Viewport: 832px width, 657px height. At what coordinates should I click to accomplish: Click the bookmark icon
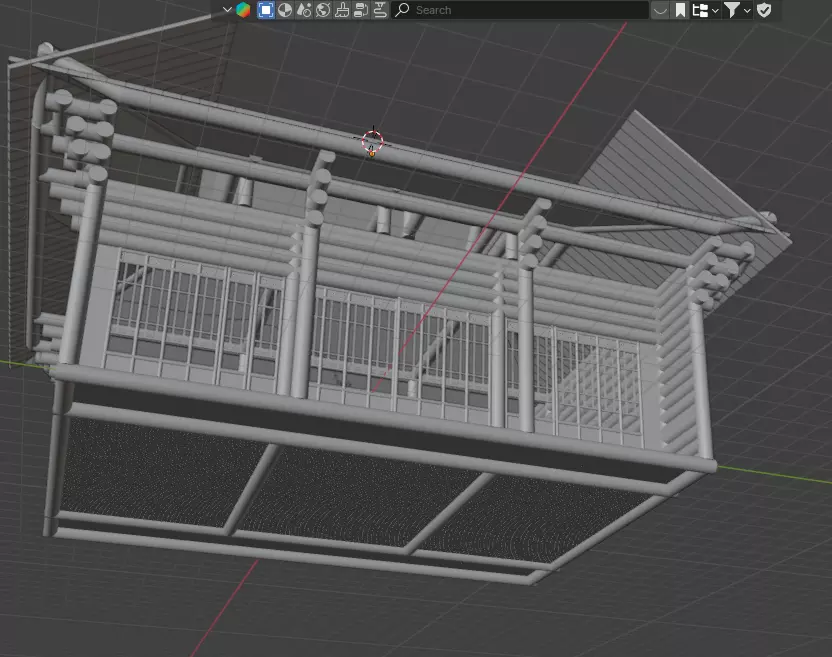point(680,10)
